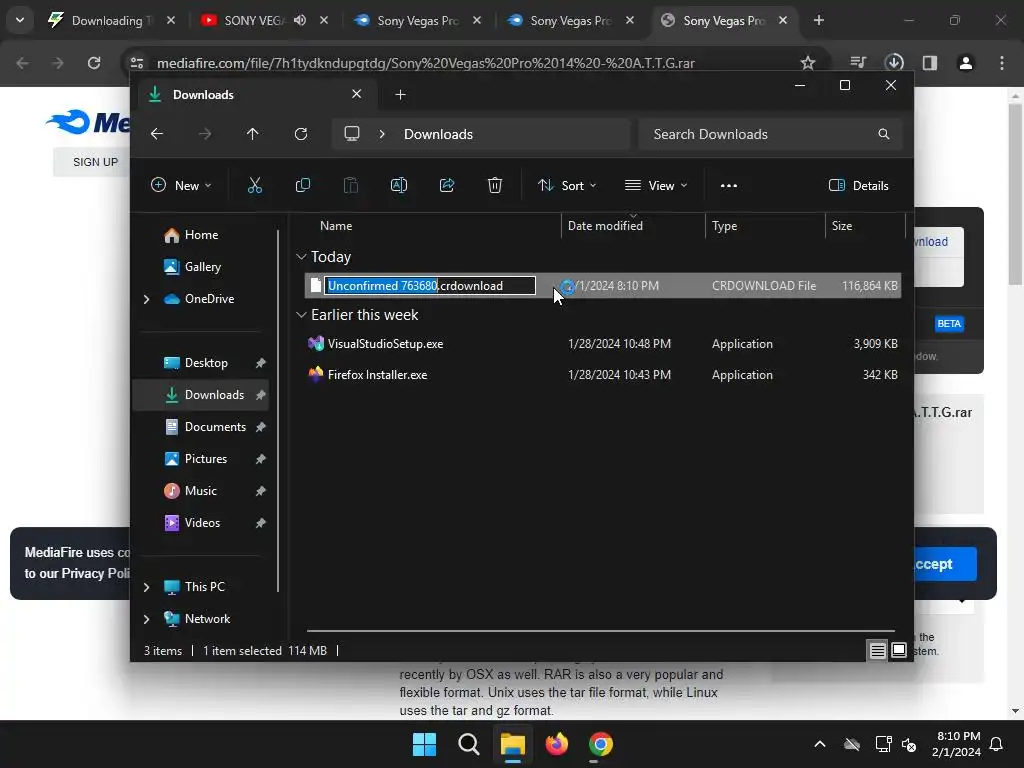This screenshot has width=1024, height=768.
Task: Open Chrome tab search dropdown
Action: [20, 20]
